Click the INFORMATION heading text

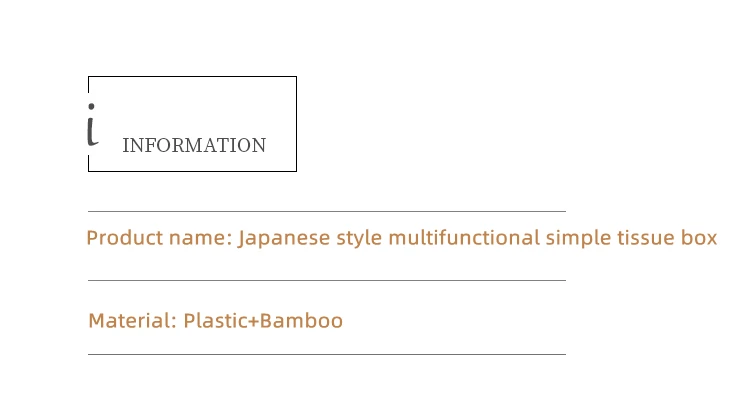pyautogui.click(x=194, y=146)
